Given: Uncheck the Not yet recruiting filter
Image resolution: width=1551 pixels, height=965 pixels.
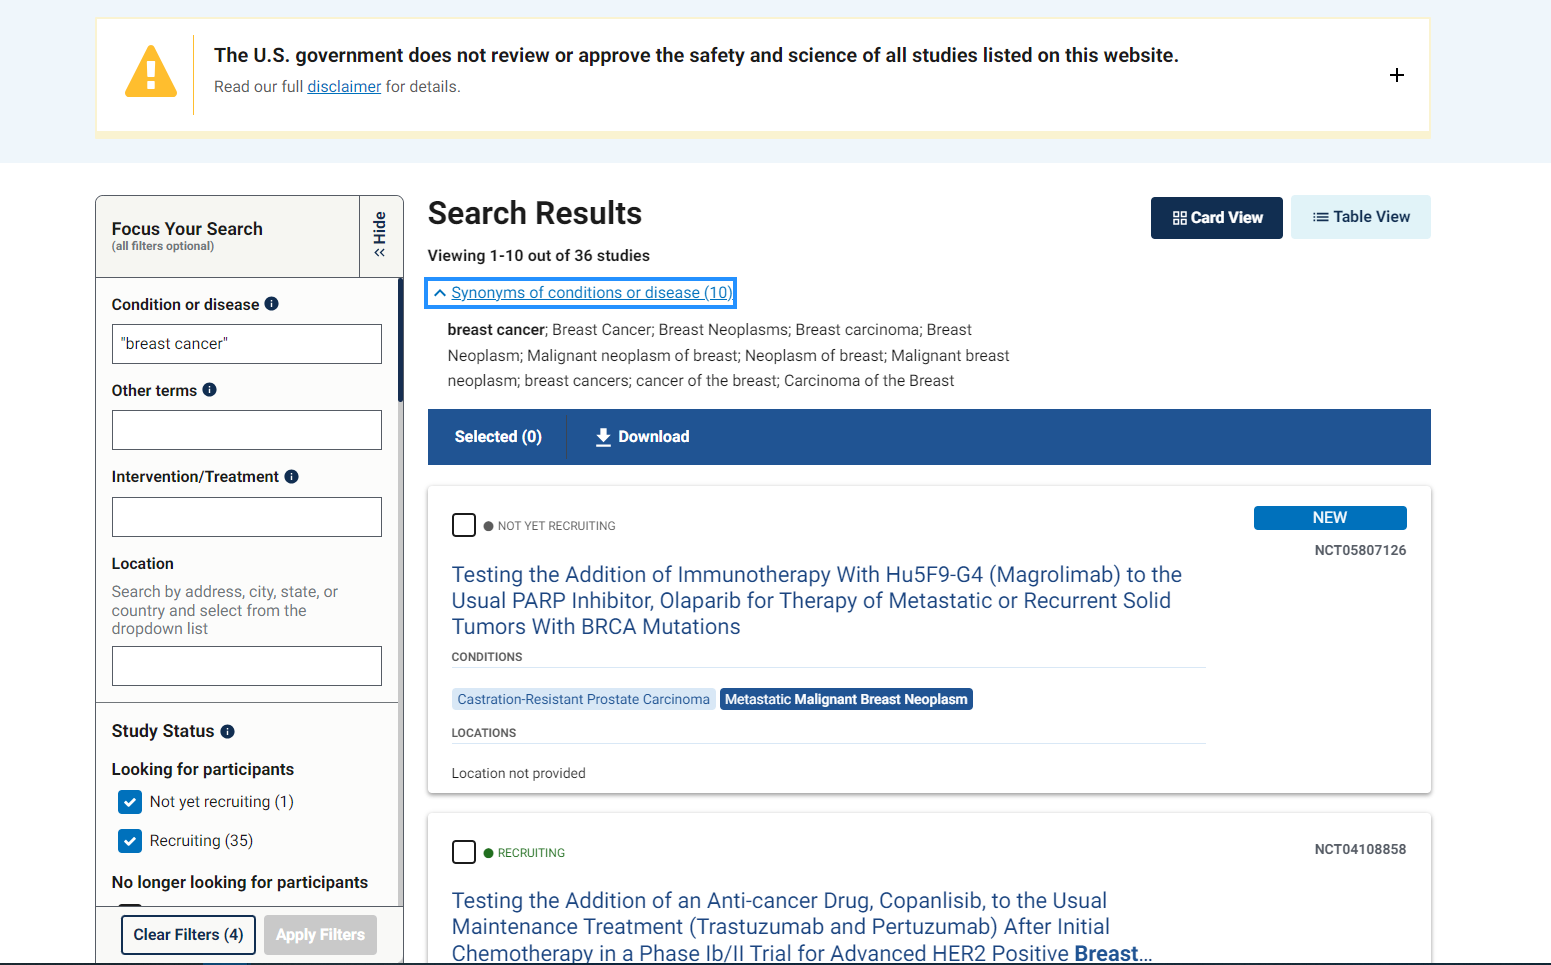Looking at the screenshot, I should pyautogui.click(x=130, y=801).
